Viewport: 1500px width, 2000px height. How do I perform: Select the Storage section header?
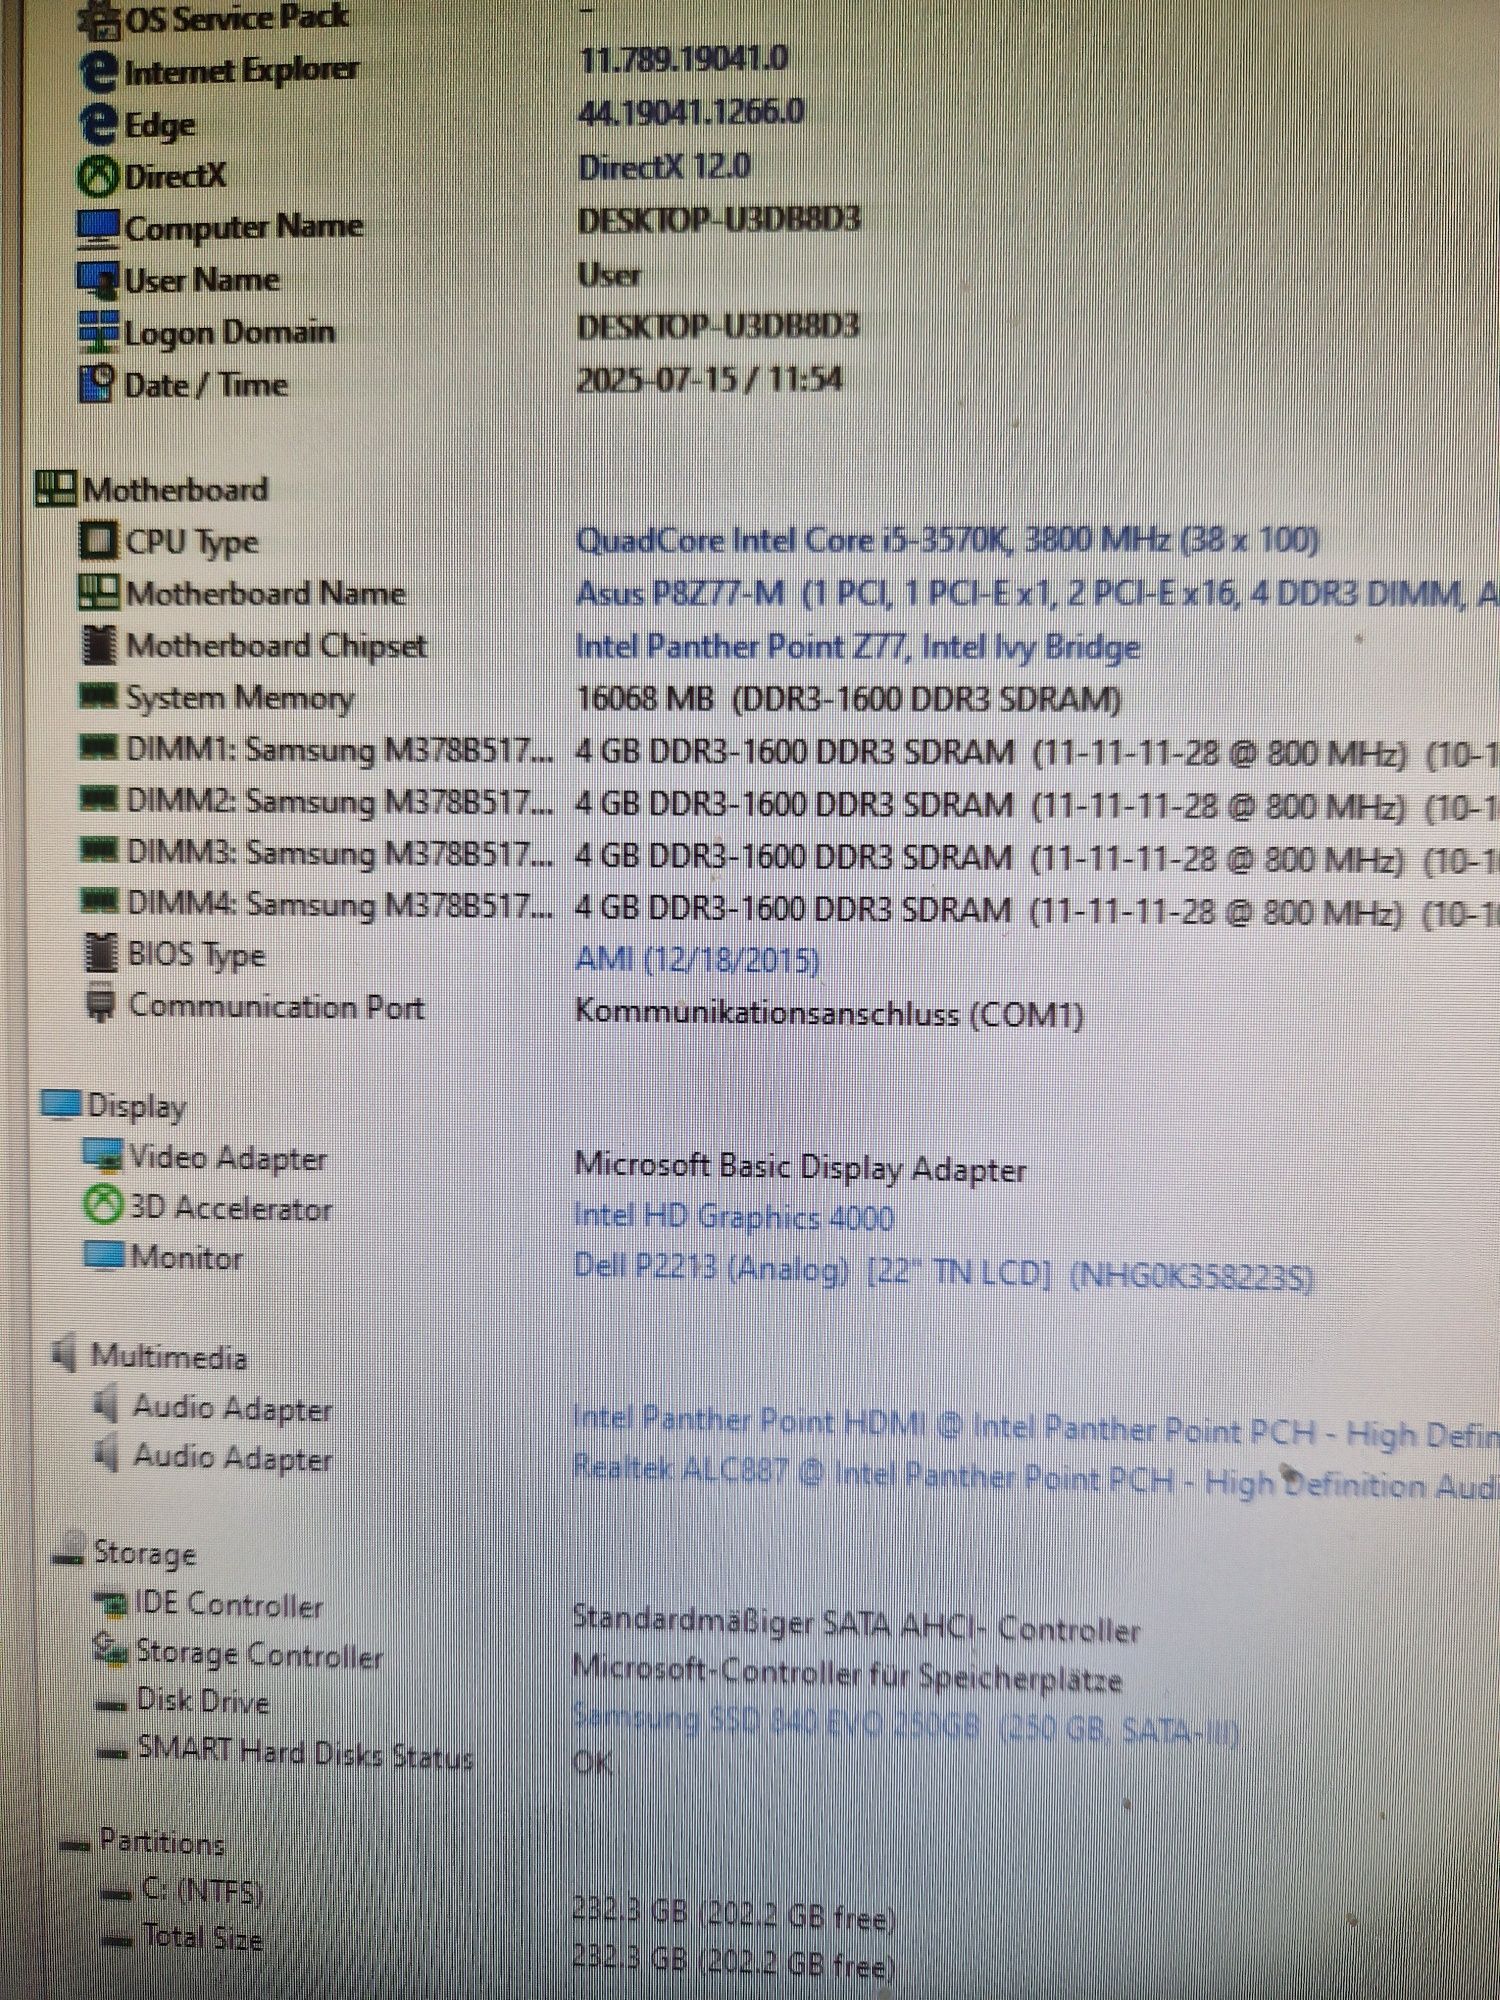coord(144,1553)
